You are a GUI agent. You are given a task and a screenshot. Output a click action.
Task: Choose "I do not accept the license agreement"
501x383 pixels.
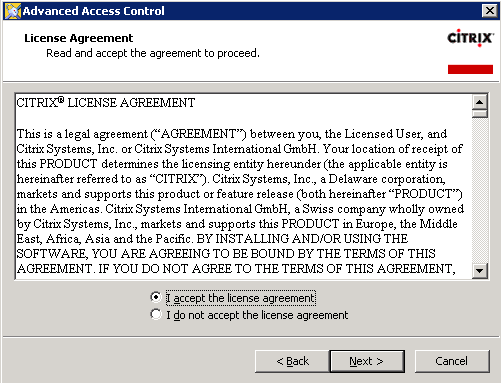pos(156,314)
